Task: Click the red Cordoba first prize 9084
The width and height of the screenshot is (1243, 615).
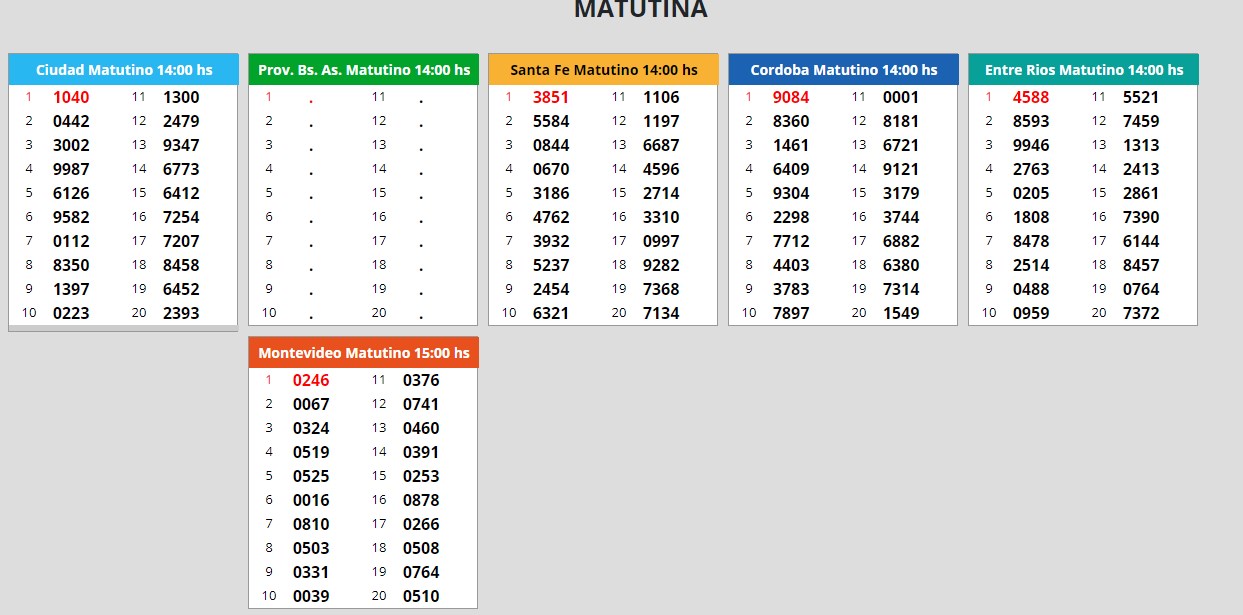Action: (791, 98)
